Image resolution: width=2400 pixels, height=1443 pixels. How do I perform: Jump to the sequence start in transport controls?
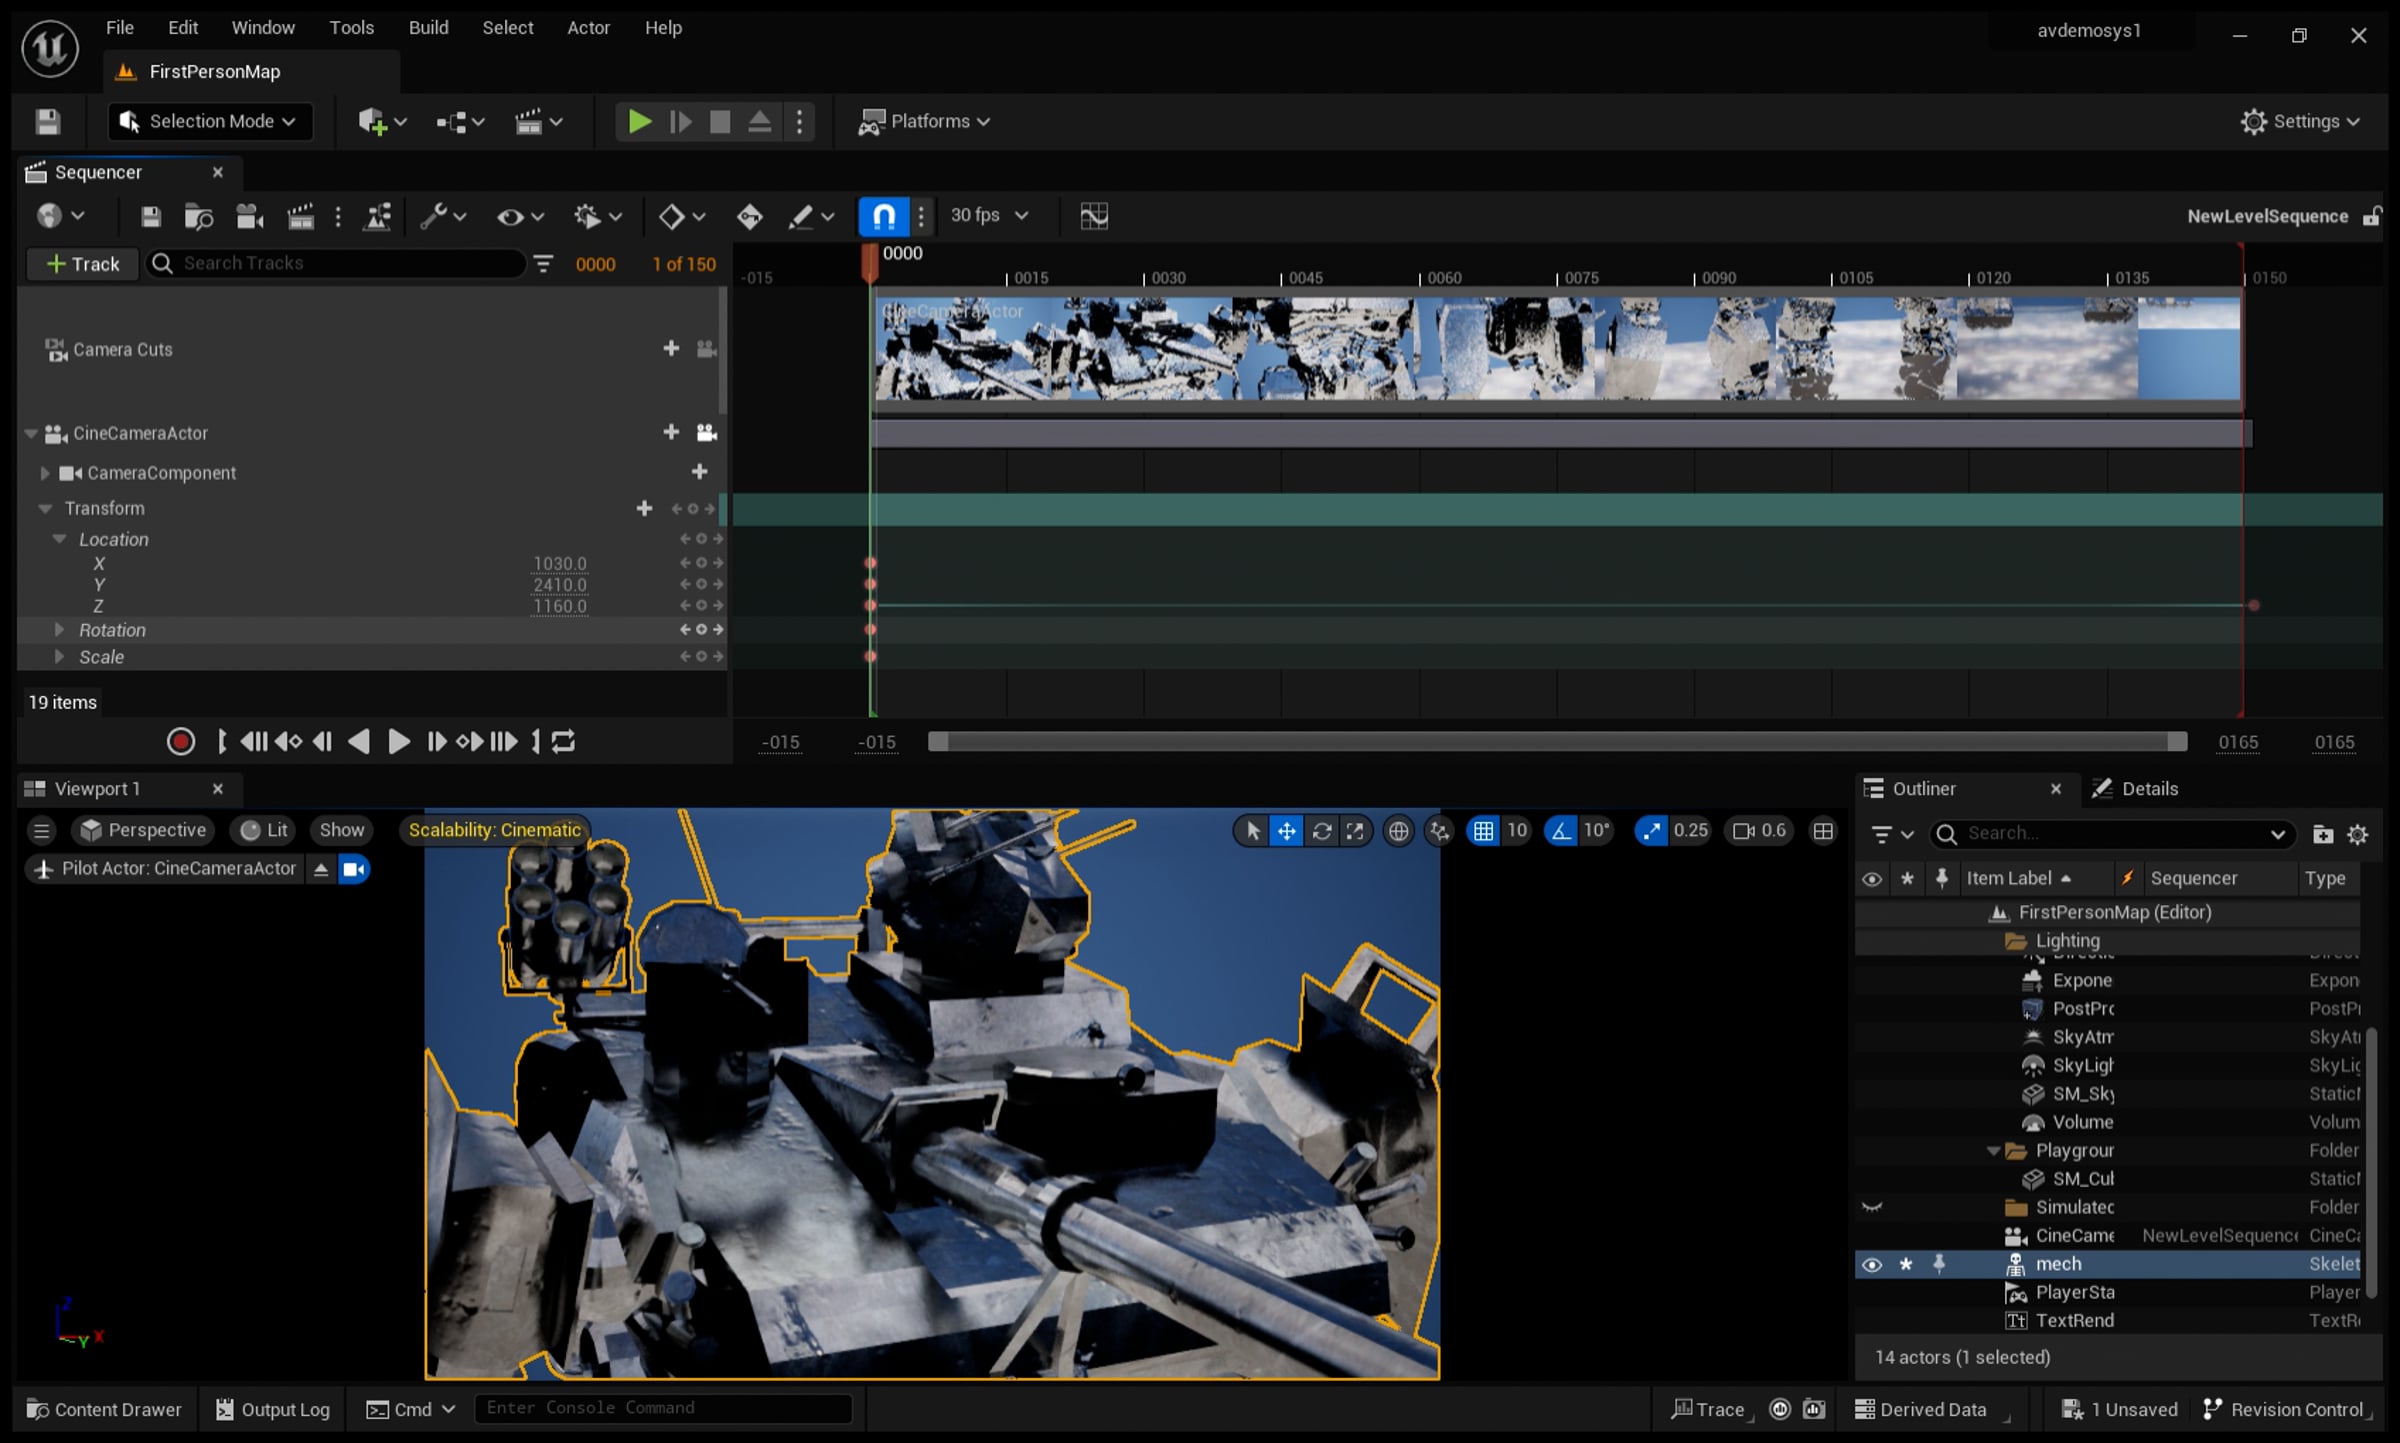[x=253, y=741]
